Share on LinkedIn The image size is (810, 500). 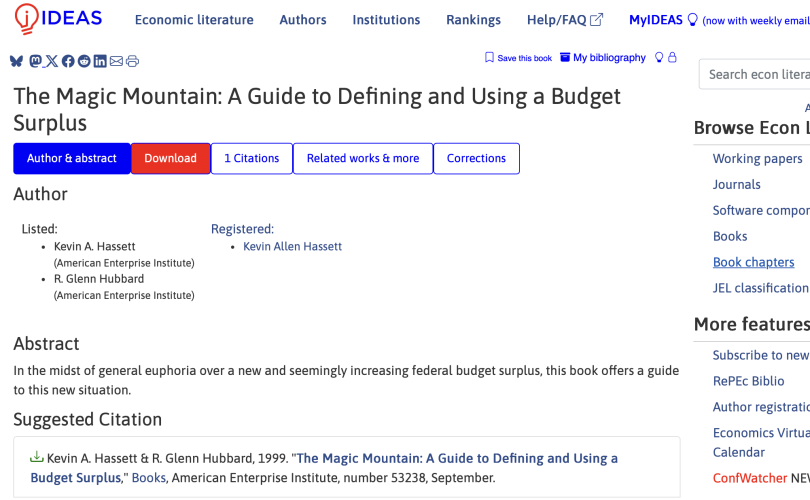[100, 61]
